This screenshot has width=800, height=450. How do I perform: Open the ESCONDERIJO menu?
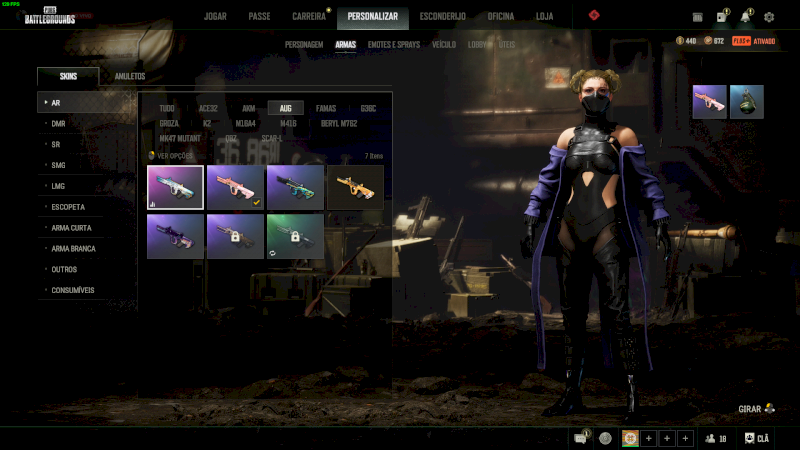(x=442, y=16)
